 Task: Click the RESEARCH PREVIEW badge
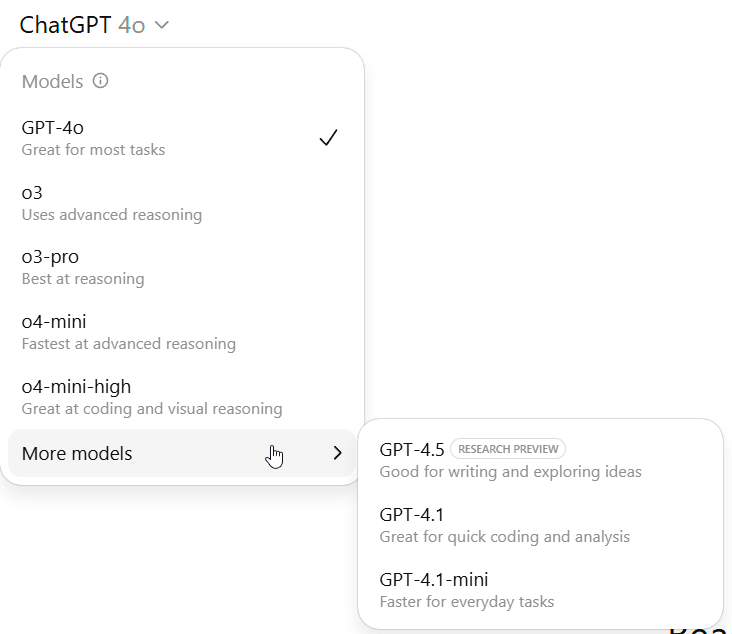pyautogui.click(x=508, y=449)
